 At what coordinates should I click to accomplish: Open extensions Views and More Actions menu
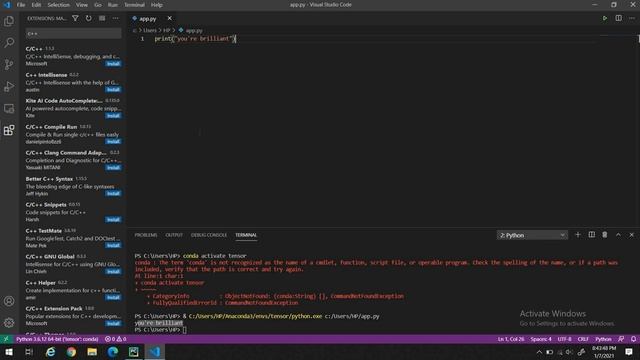[x=116, y=18]
